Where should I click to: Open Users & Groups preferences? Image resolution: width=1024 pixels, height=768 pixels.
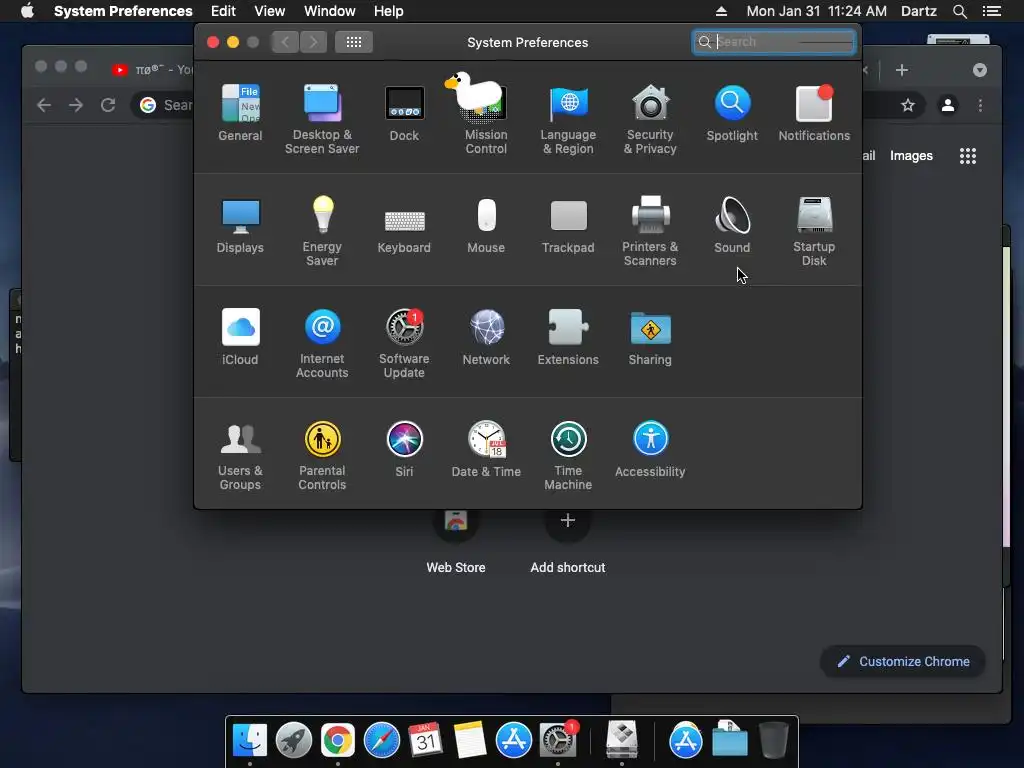coord(240,456)
